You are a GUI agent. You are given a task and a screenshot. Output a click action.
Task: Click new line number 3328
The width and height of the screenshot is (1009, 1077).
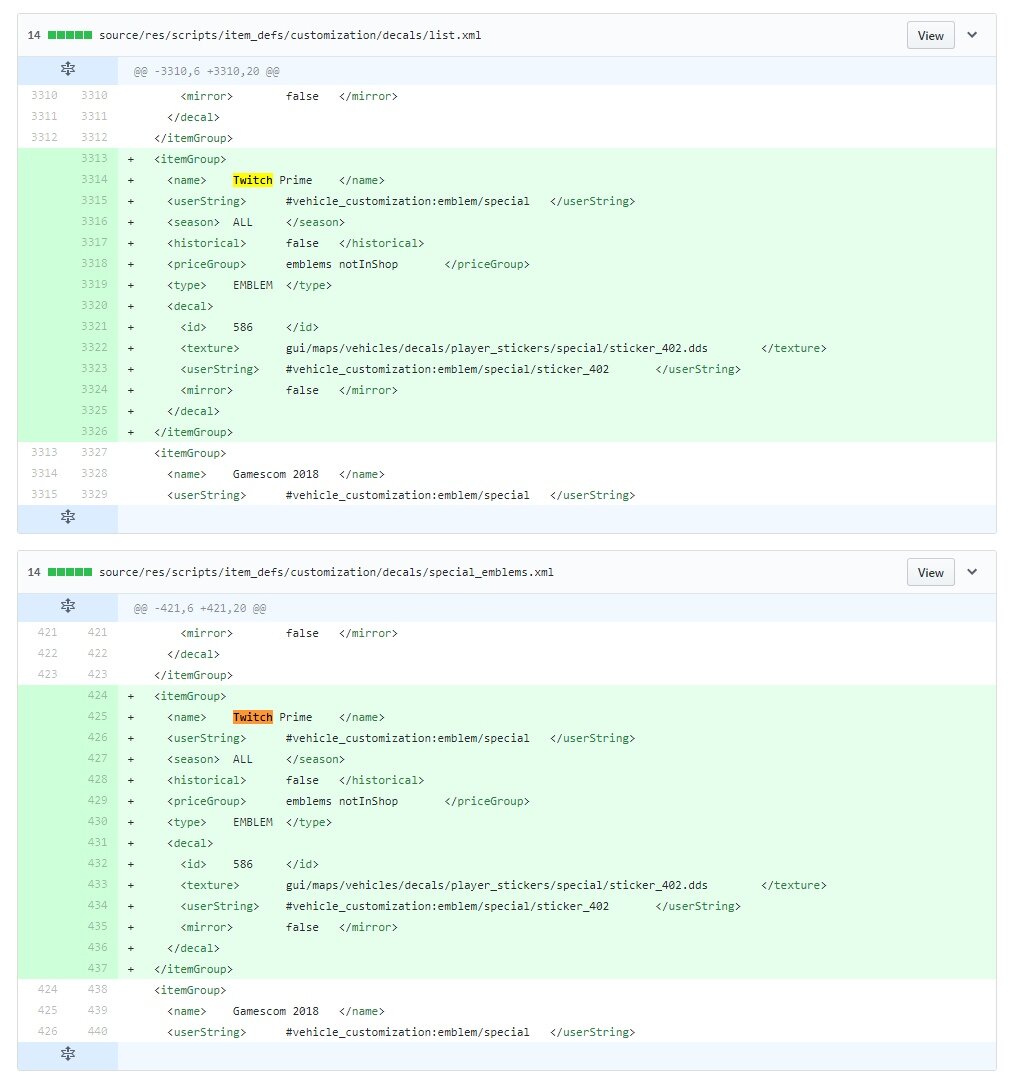[x=94, y=473]
